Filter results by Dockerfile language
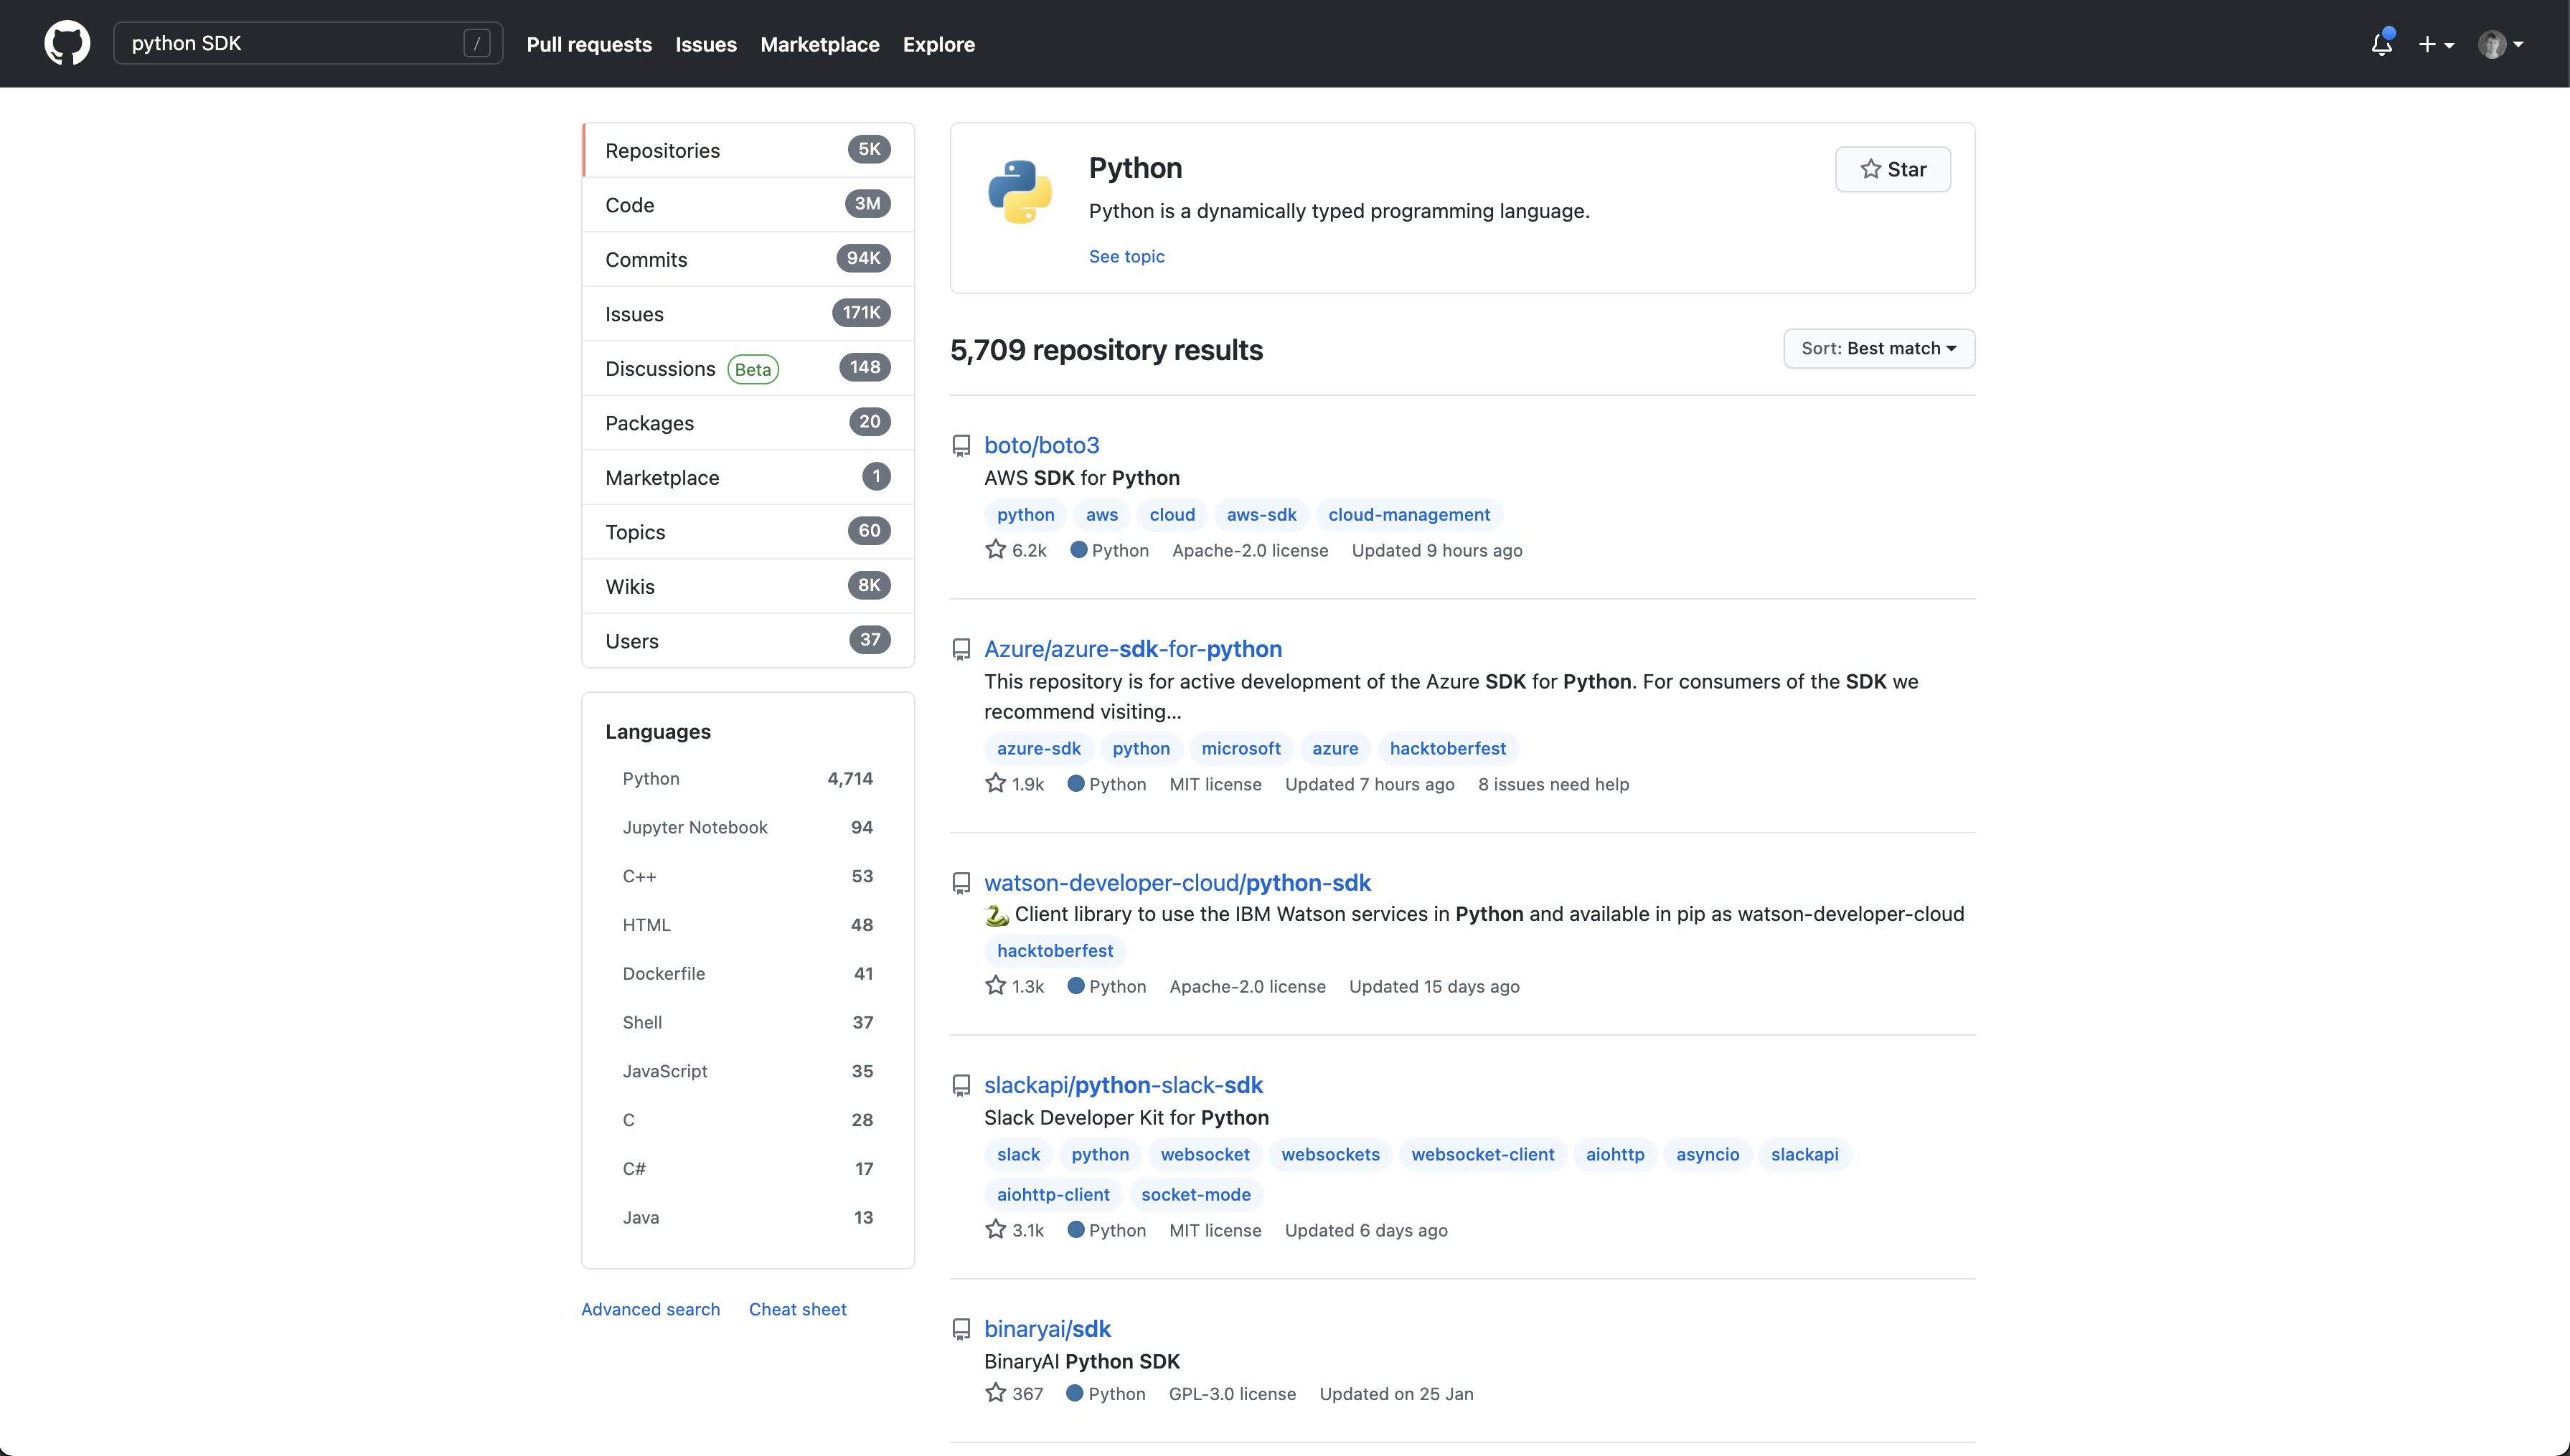Image resolution: width=2570 pixels, height=1456 pixels. (664, 973)
